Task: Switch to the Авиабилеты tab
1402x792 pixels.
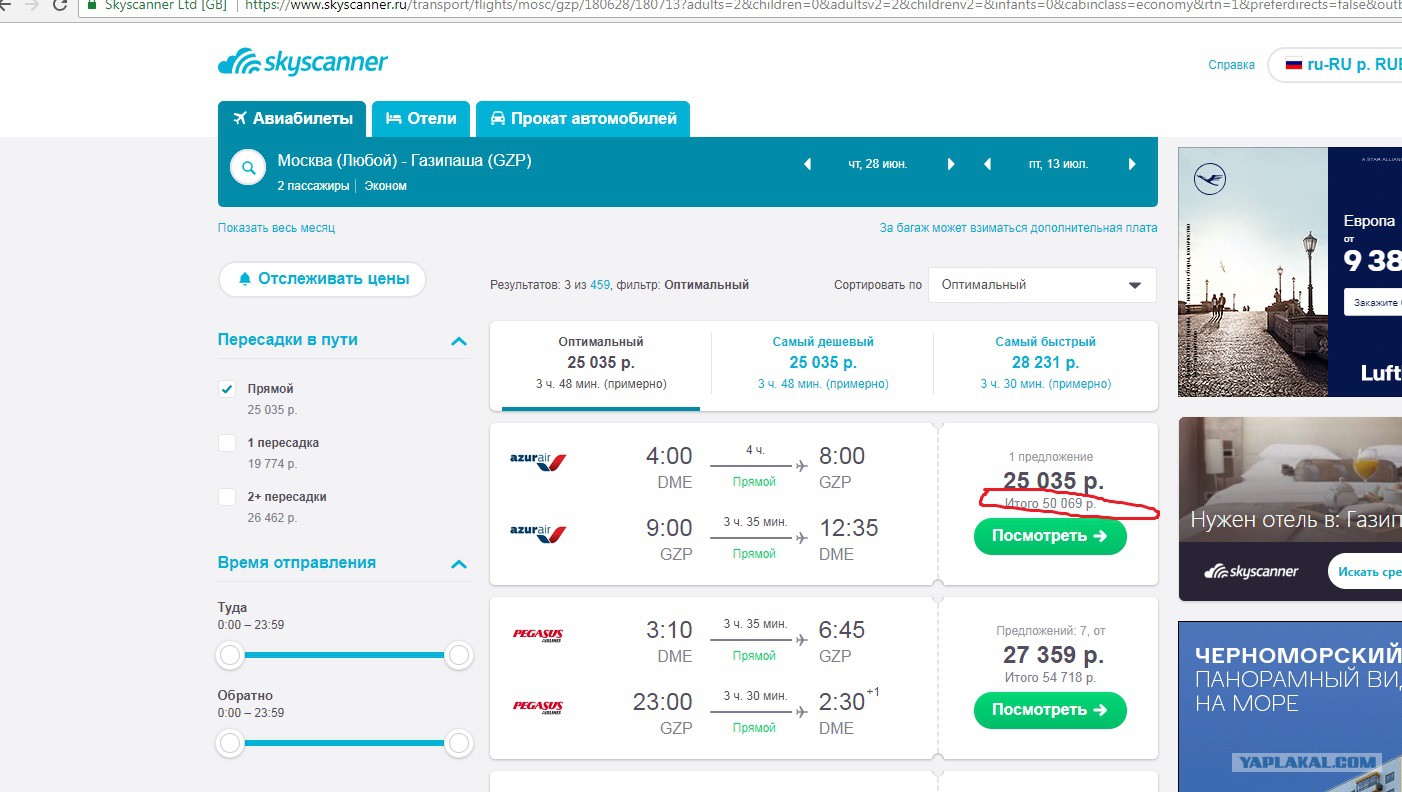Action: coord(292,118)
